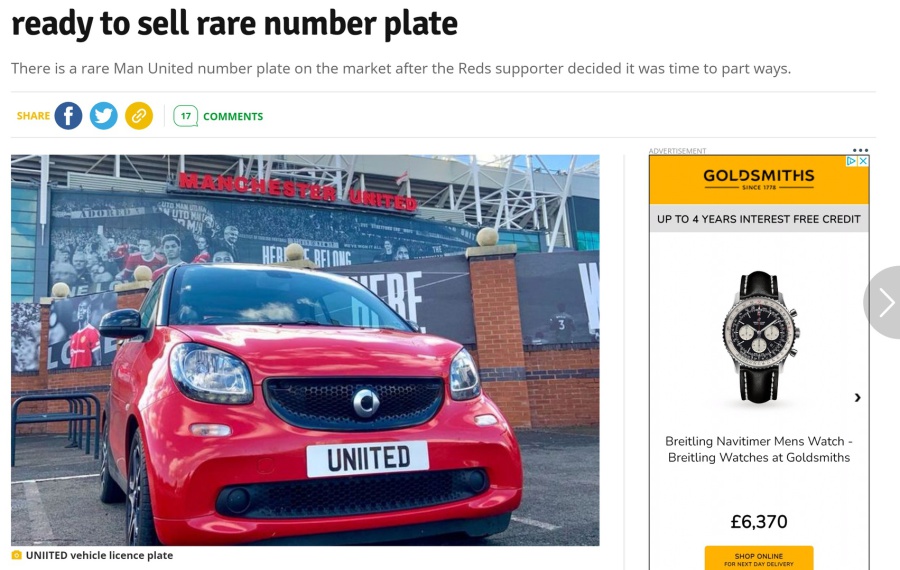This screenshot has height=570, width=900.
Task: Open the 17 comments bubble icon
Action: (x=185, y=116)
